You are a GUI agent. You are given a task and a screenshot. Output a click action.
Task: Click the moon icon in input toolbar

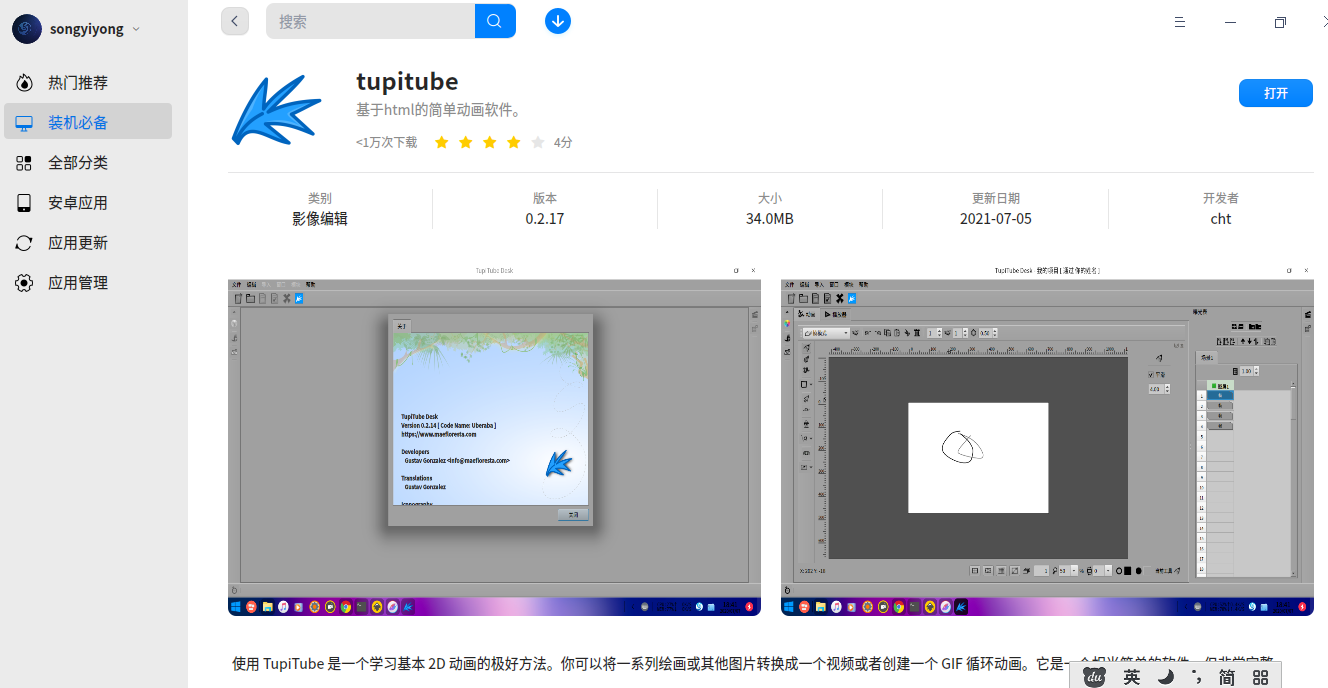pos(1165,677)
